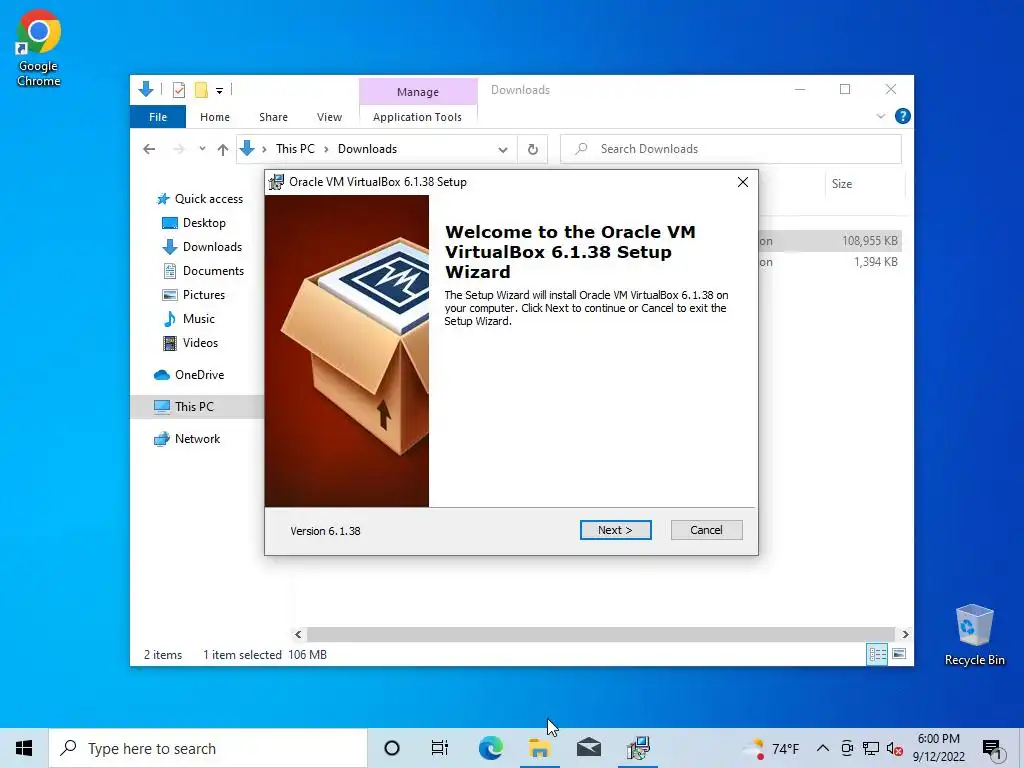Open Videos in navigation pane
Image resolution: width=1024 pixels, height=768 pixels.
pos(191,343)
